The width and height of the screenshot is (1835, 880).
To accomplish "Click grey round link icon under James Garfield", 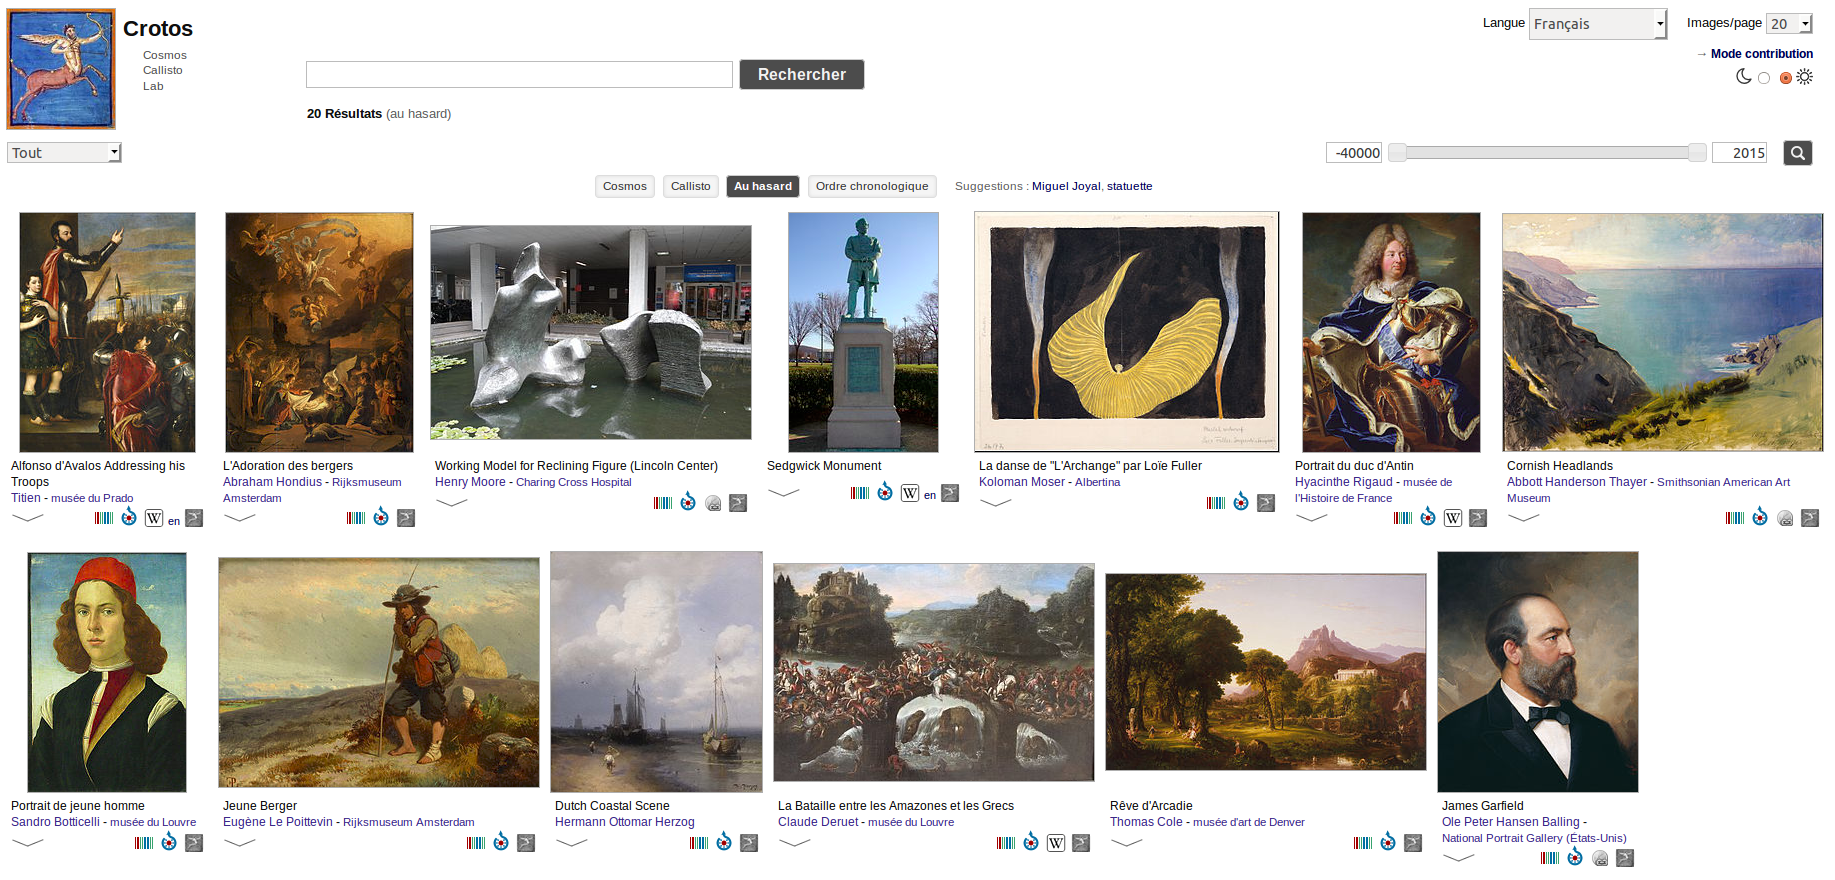I will click(1600, 858).
